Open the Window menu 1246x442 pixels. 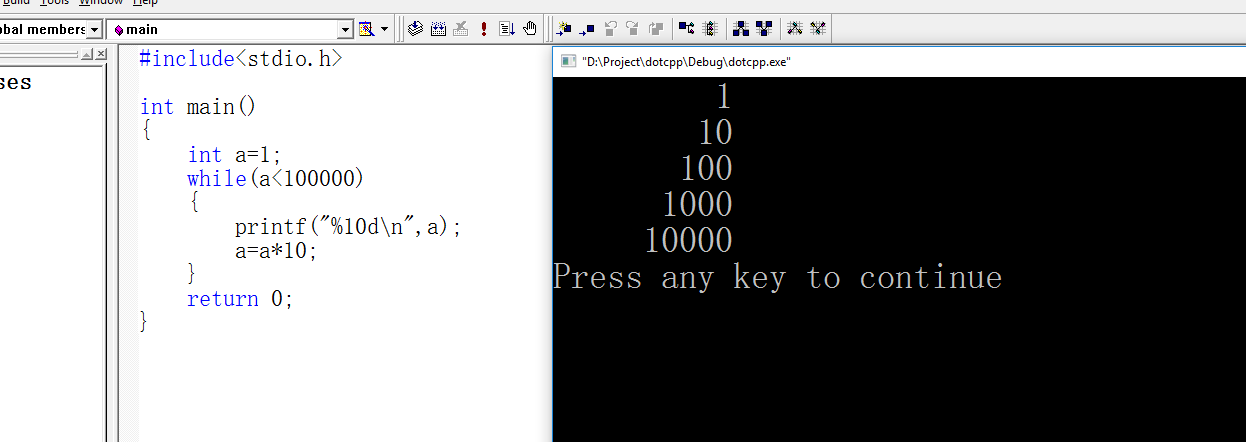coord(100,3)
